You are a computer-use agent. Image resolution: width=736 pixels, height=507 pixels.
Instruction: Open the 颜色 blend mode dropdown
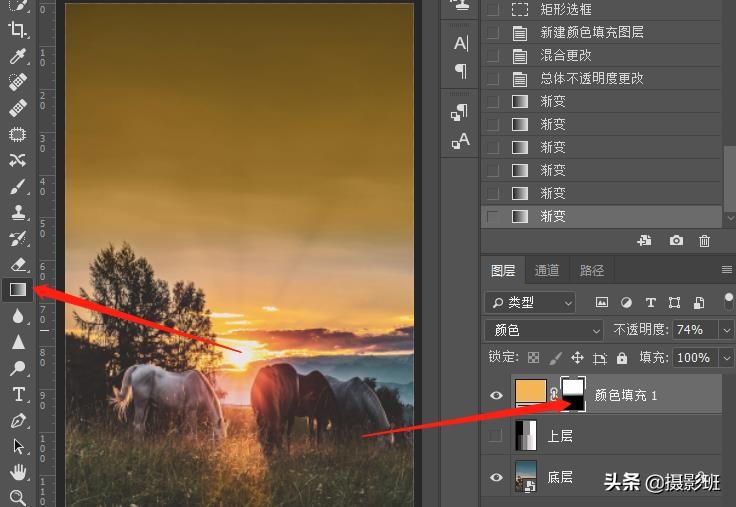pyautogui.click(x=544, y=330)
